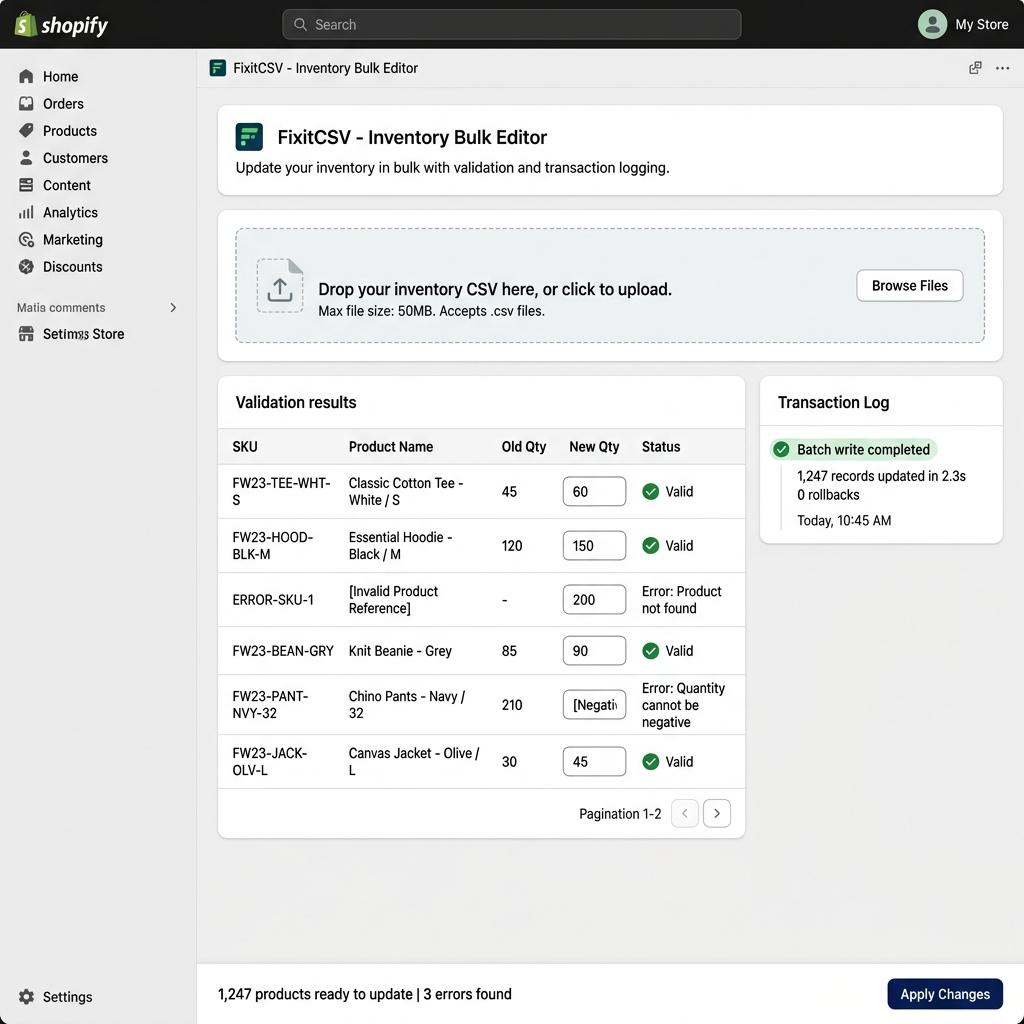1024x1024 pixels.
Task: Open Analytics in the sidebar
Action: tap(70, 212)
